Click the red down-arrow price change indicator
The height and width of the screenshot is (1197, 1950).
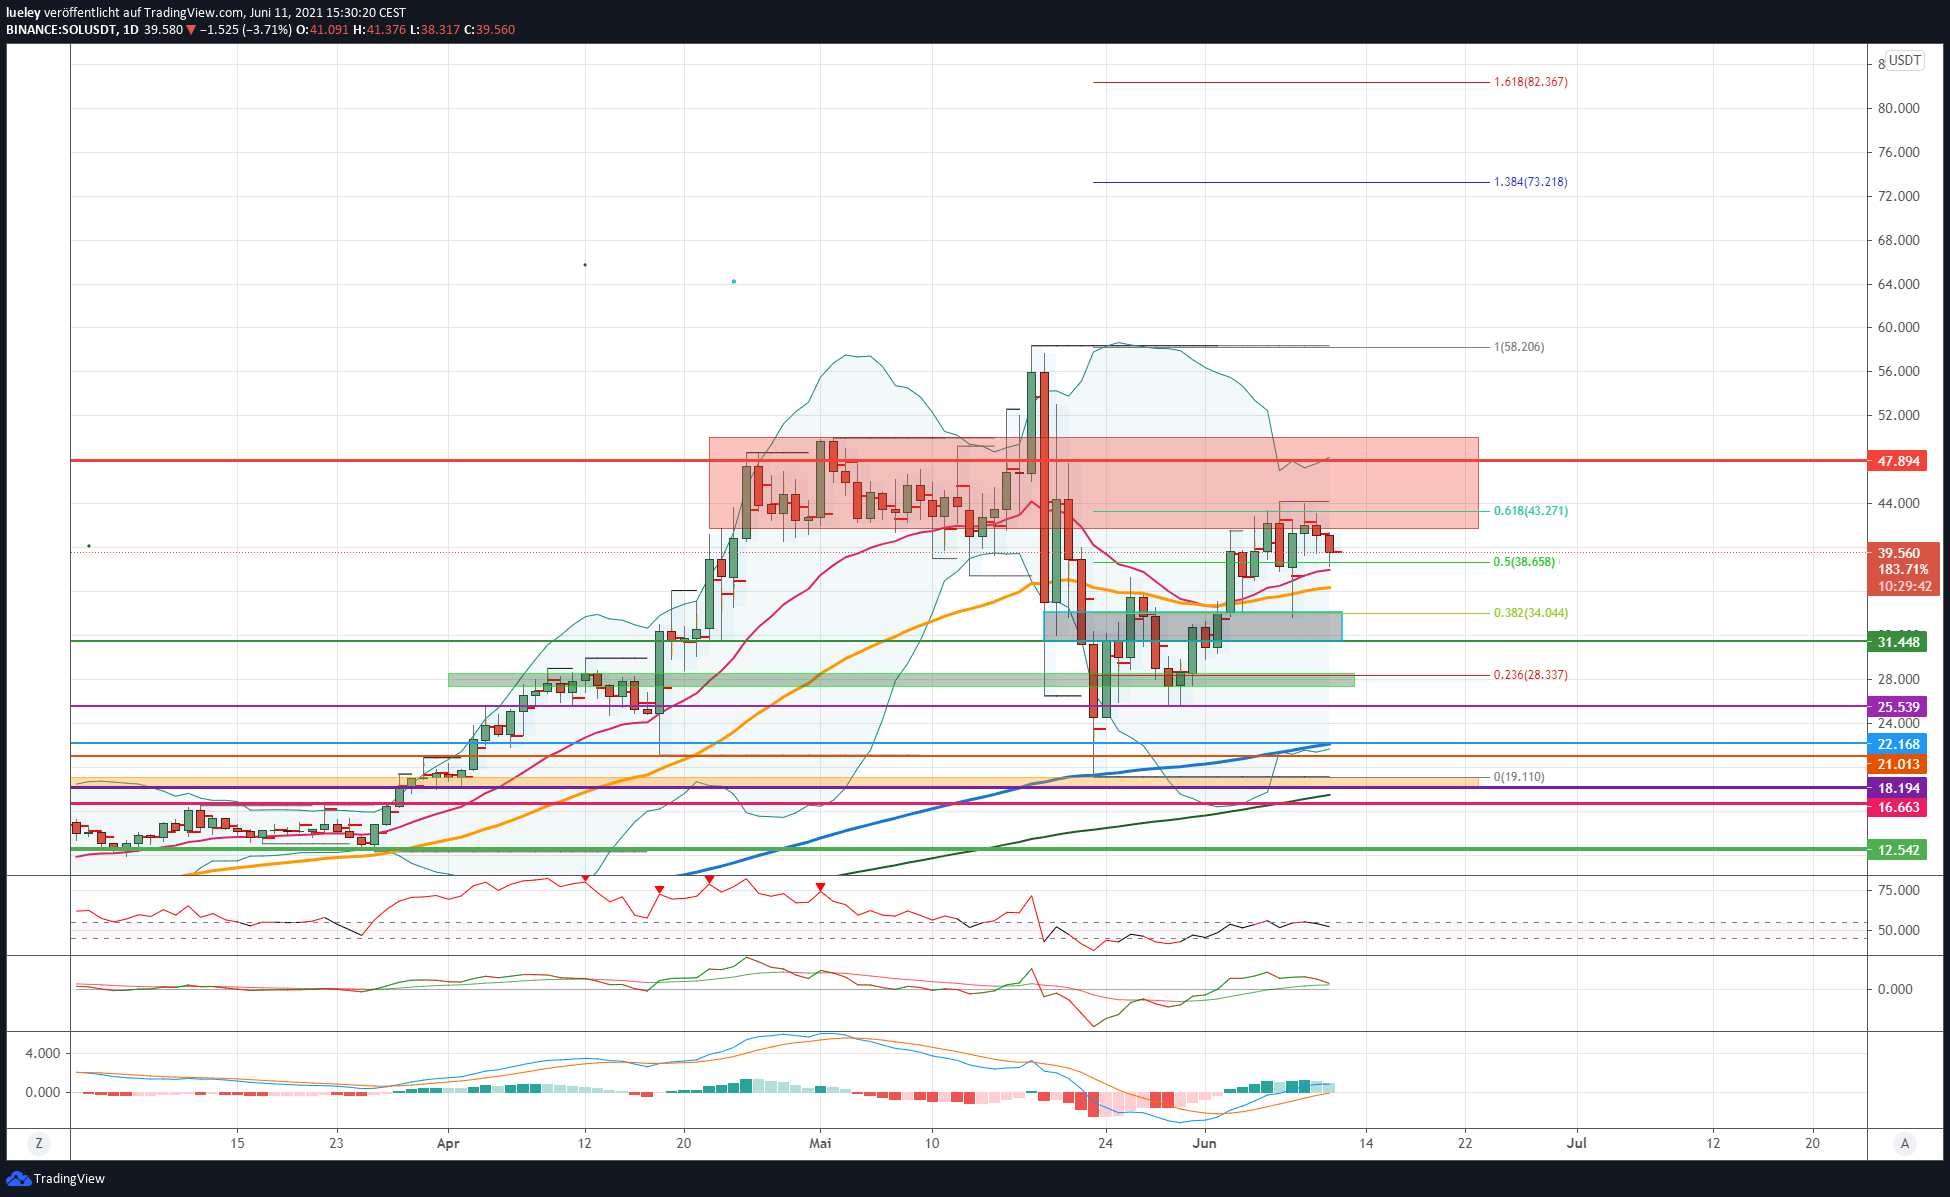click(x=191, y=30)
